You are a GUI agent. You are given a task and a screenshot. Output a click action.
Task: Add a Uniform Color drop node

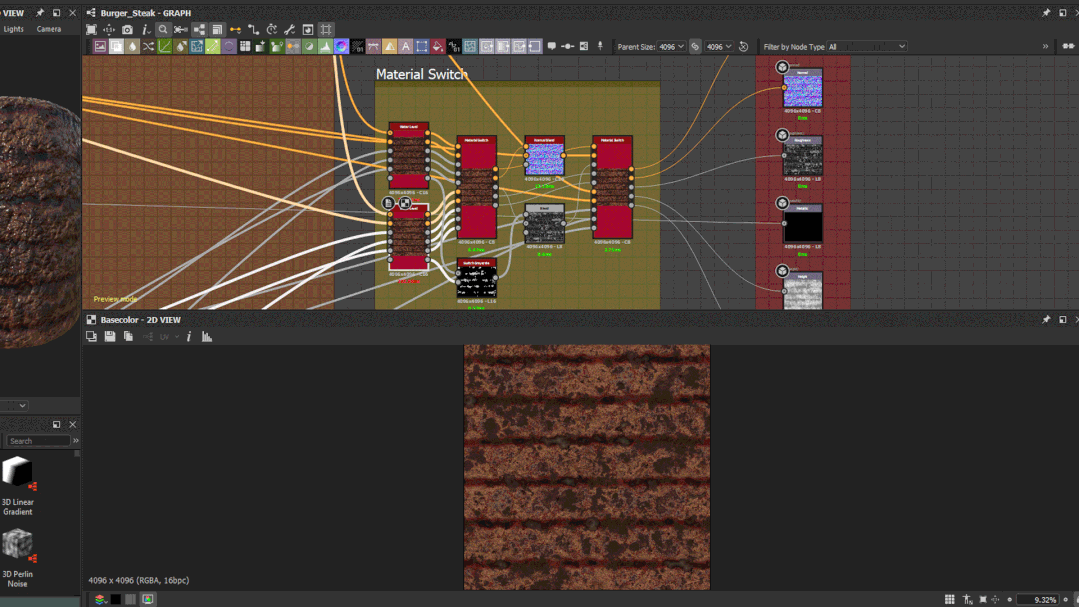click(132, 47)
